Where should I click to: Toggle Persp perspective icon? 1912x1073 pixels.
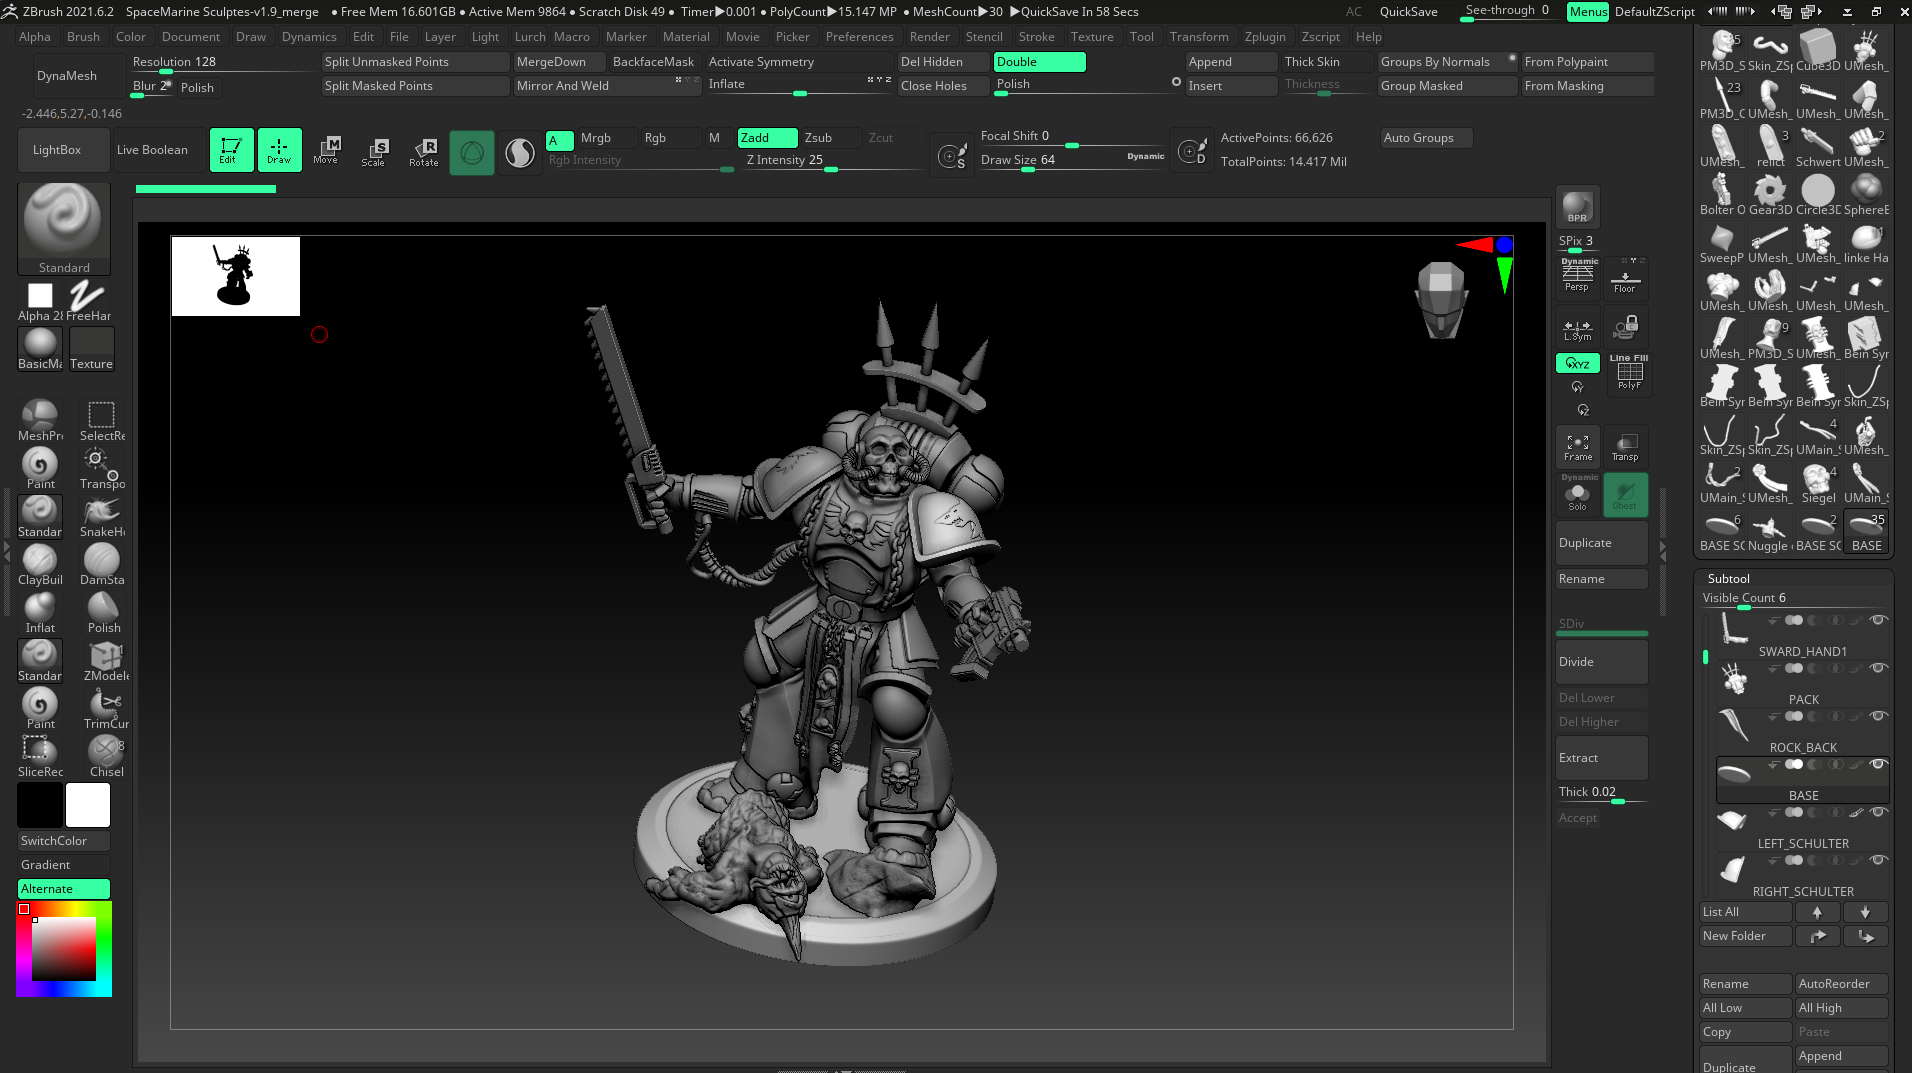point(1577,276)
